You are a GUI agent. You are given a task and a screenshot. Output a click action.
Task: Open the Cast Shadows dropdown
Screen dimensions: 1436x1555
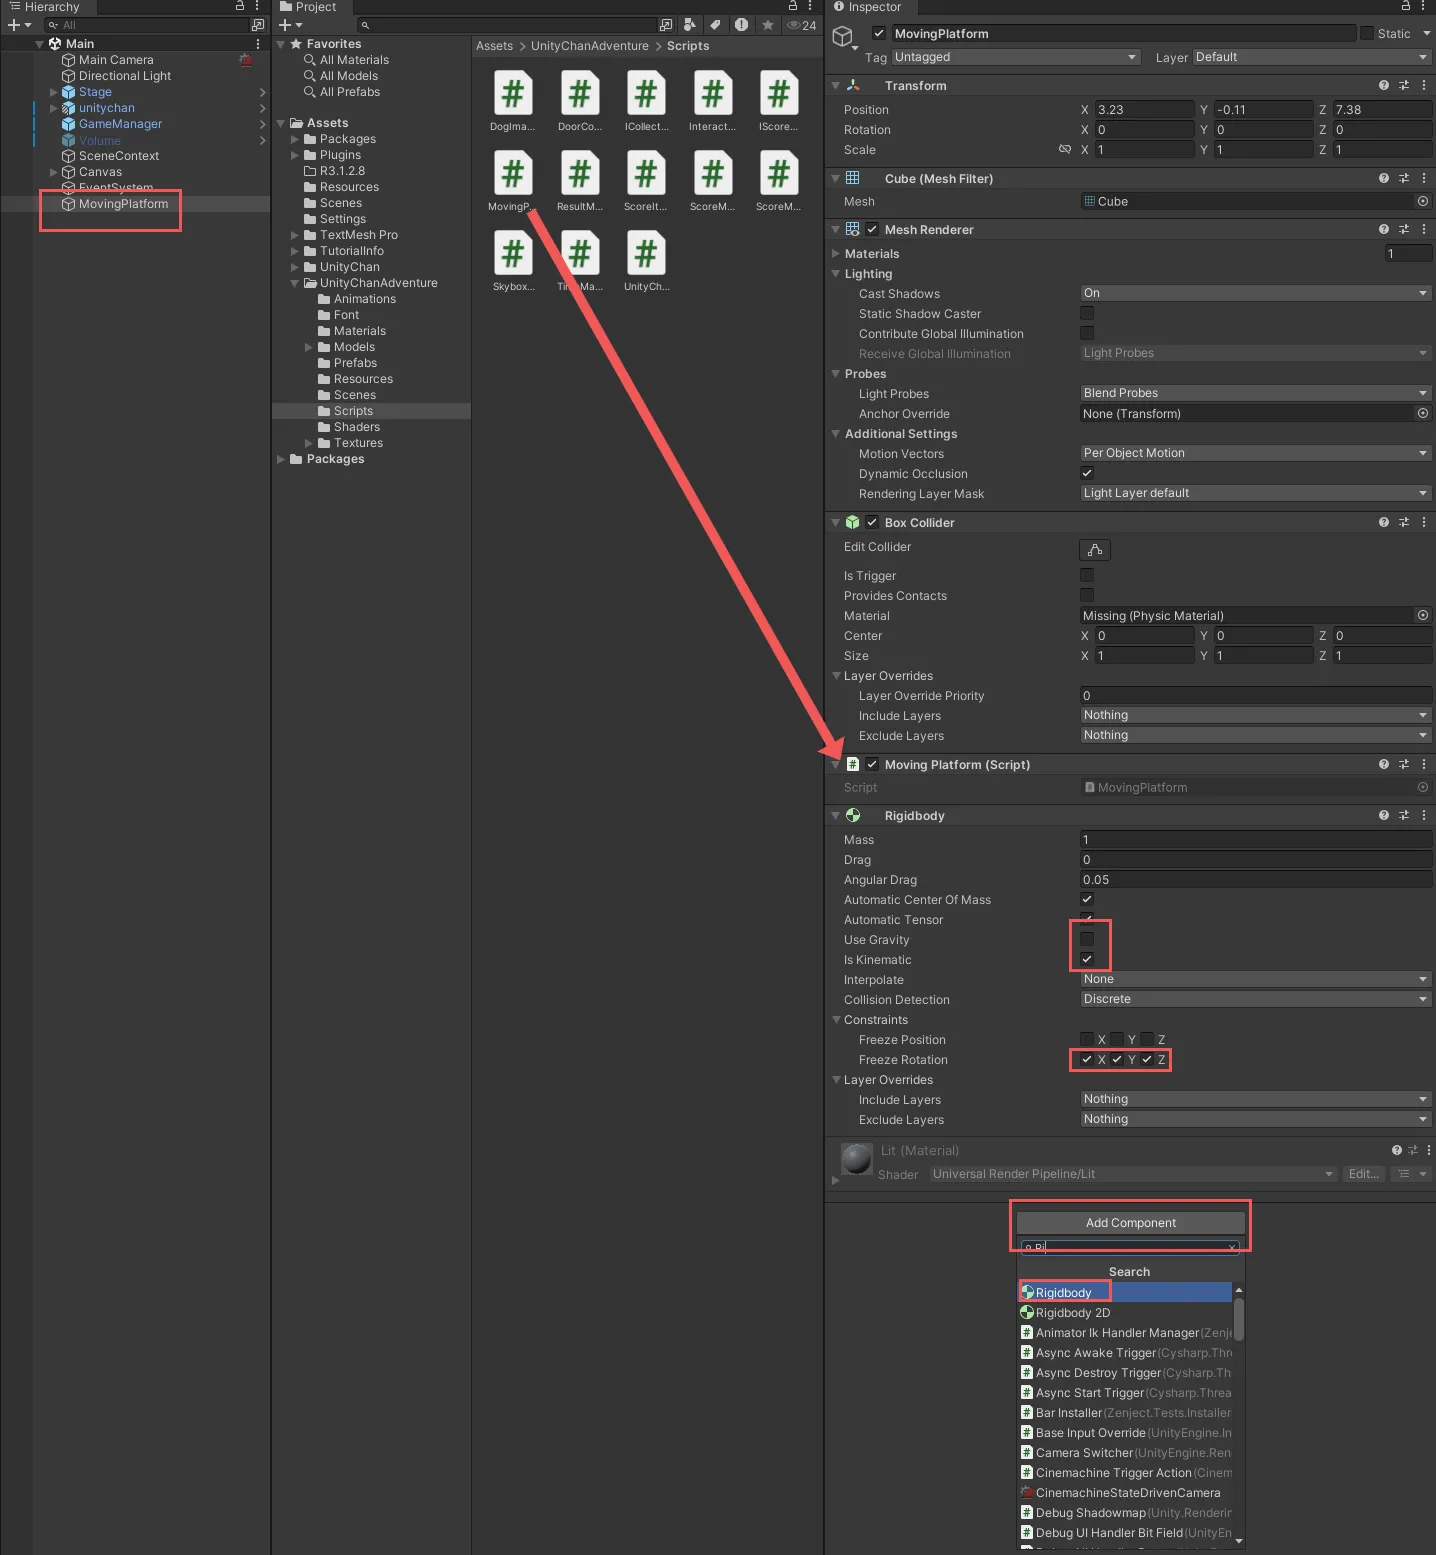point(1255,294)
